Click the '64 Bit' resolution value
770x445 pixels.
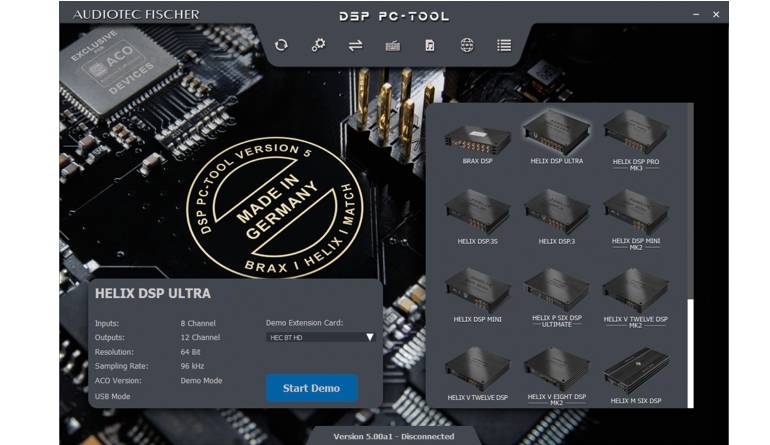point(190,352)
